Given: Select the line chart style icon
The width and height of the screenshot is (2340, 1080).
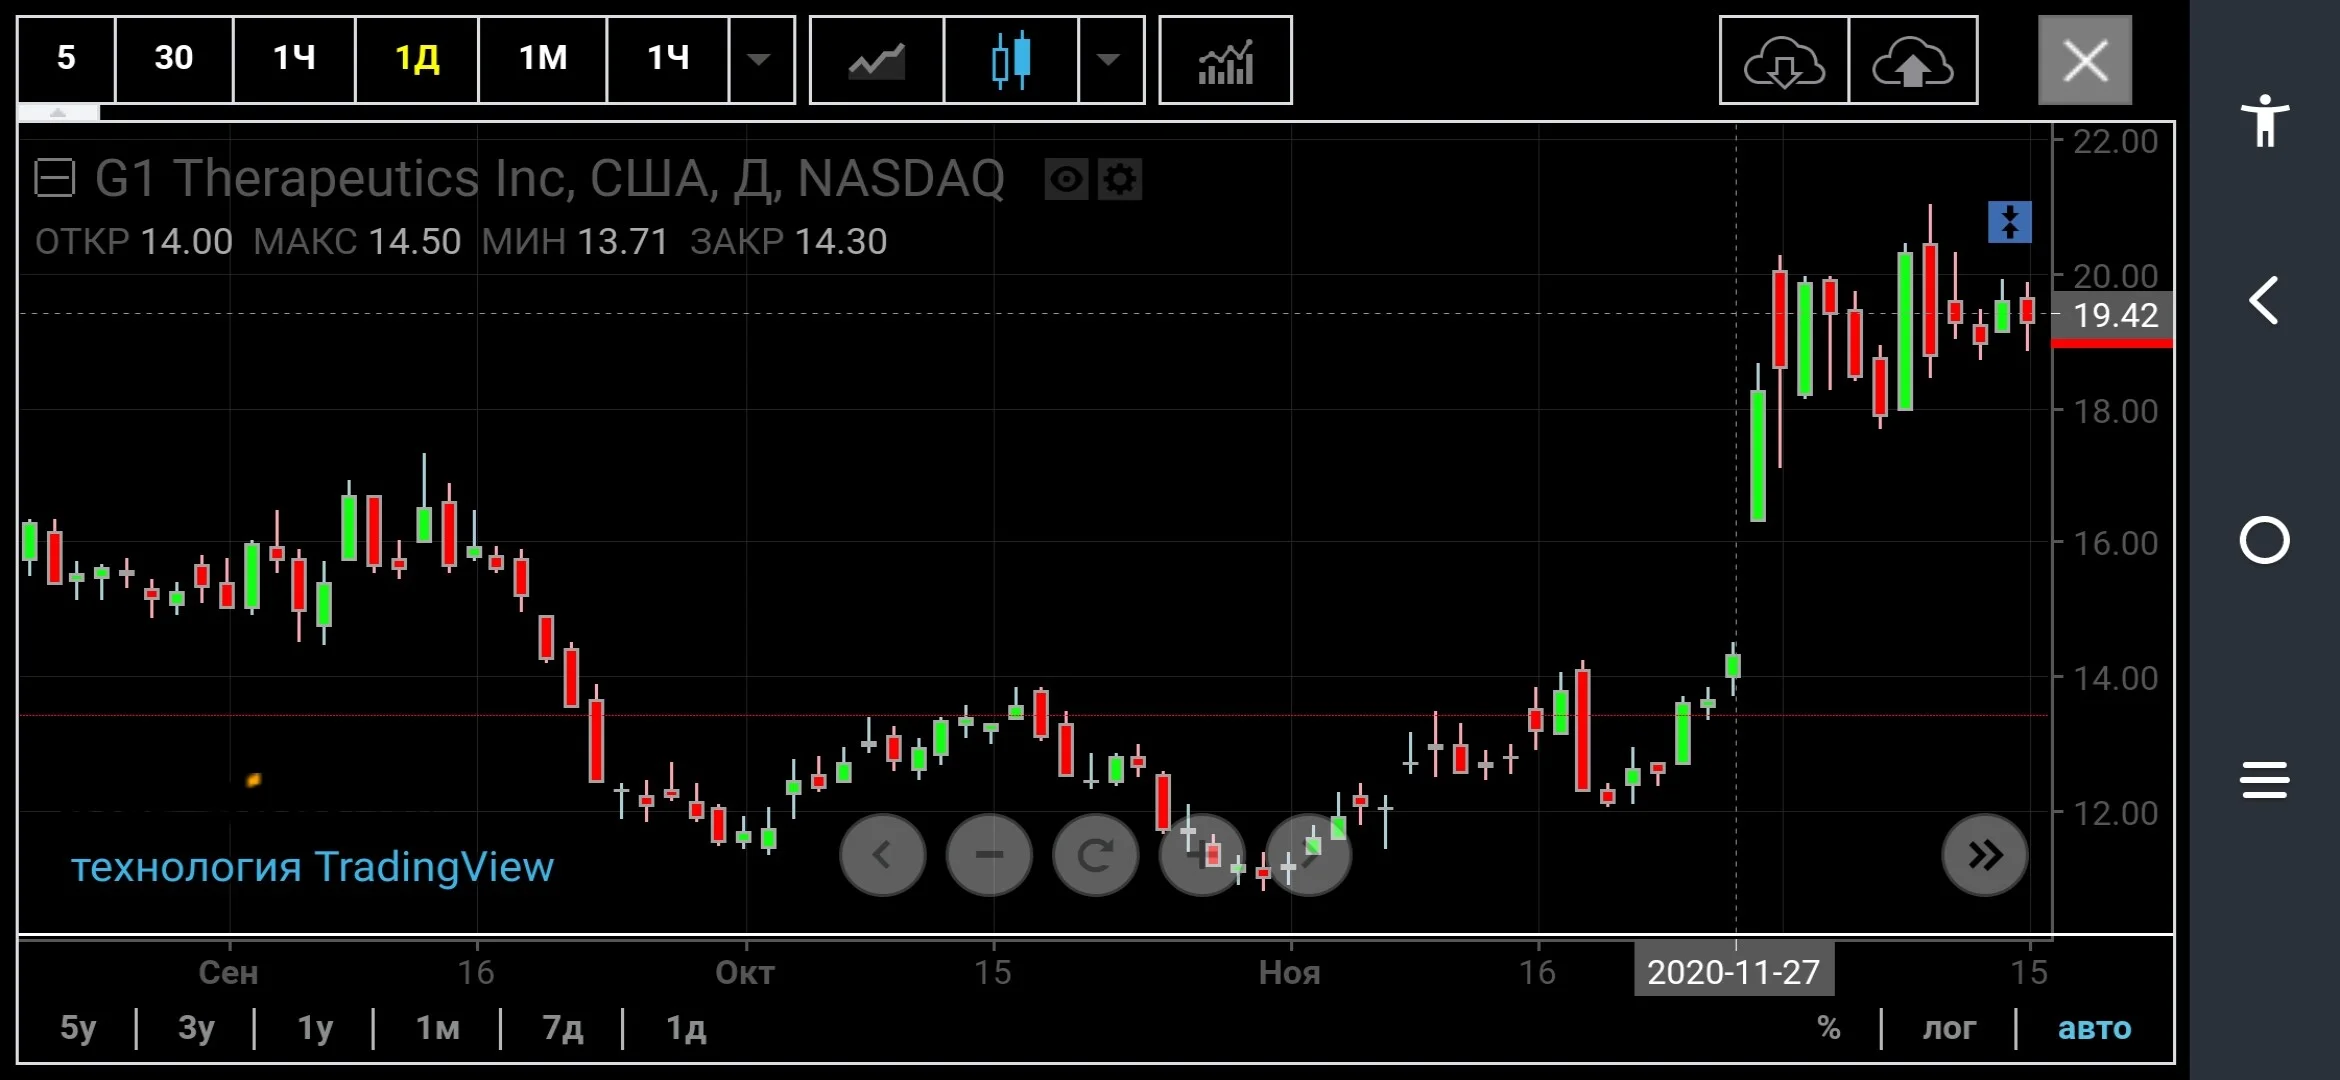Looking at the screenshot, I should [x=876, y=60].
